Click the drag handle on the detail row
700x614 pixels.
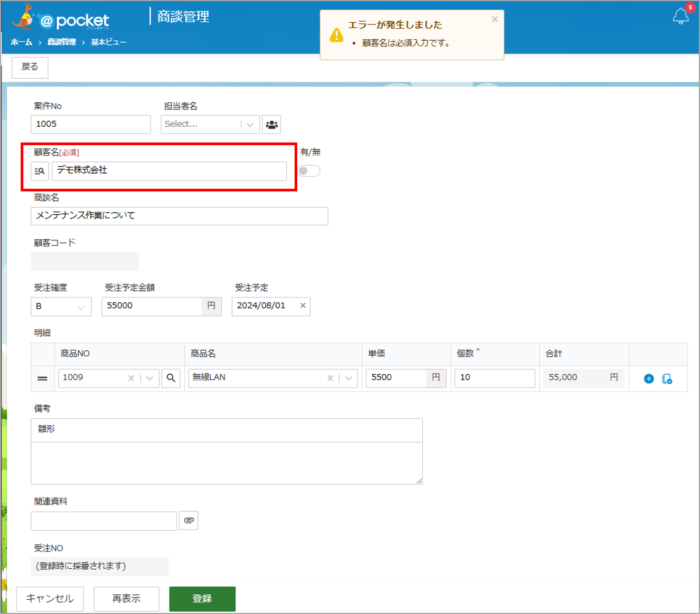coord(42,379)
